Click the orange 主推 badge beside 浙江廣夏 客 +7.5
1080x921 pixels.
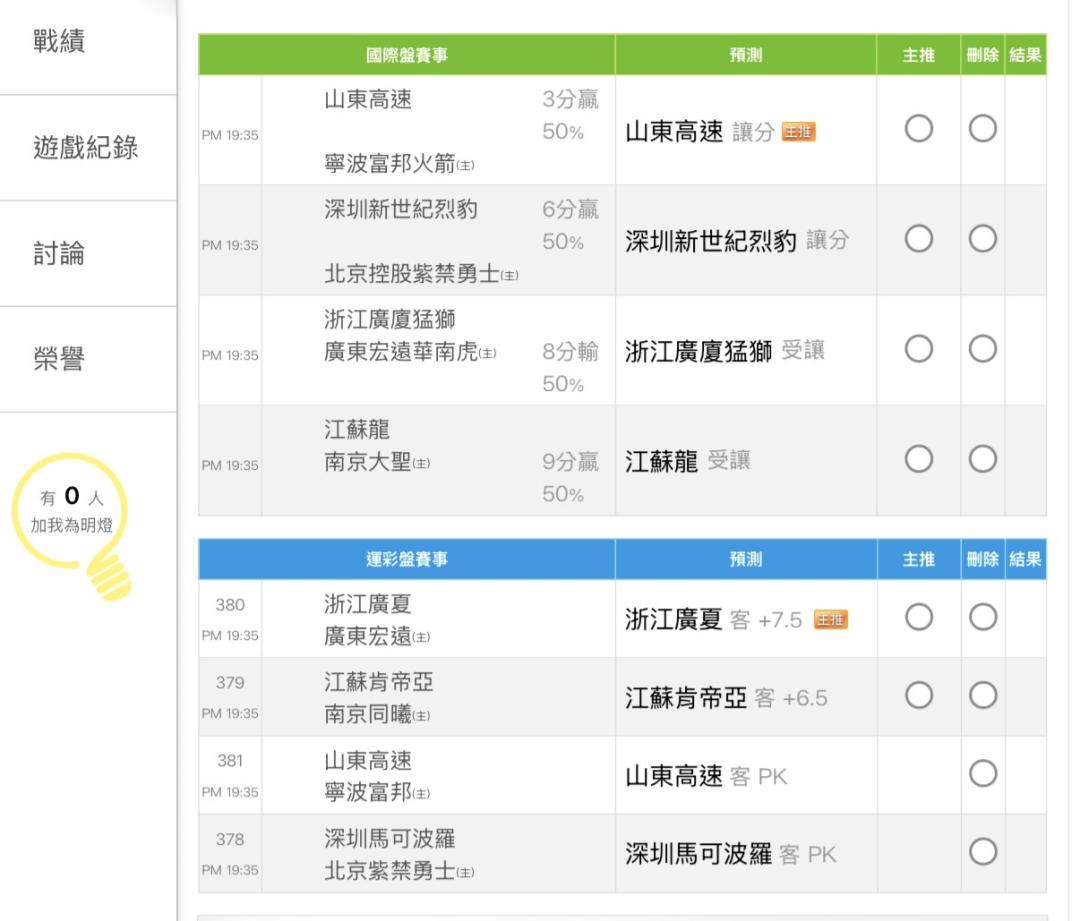click(x=831, y=620)
